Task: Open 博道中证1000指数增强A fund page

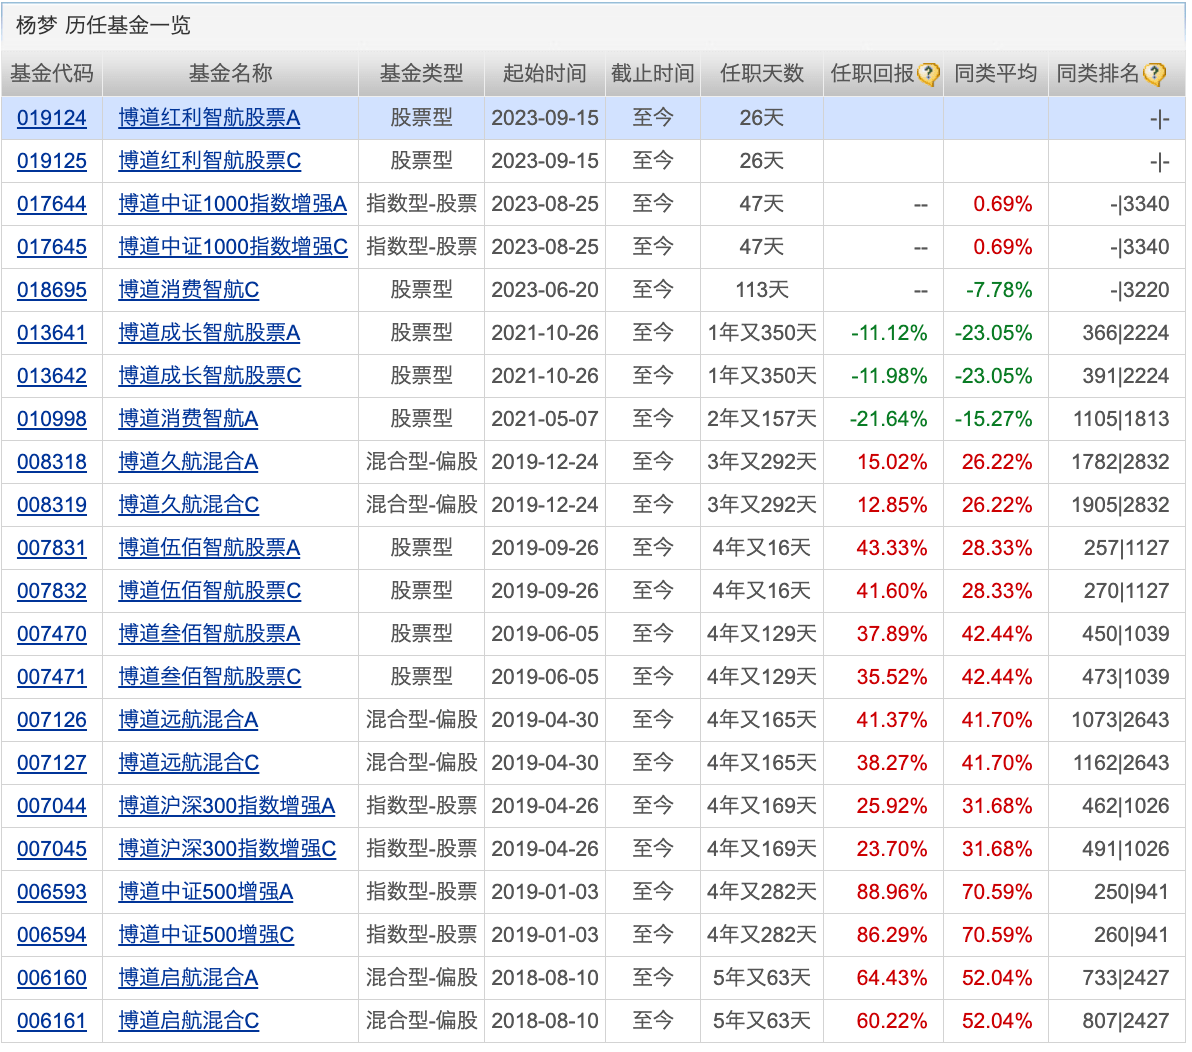Action: (x=232, y=204)
